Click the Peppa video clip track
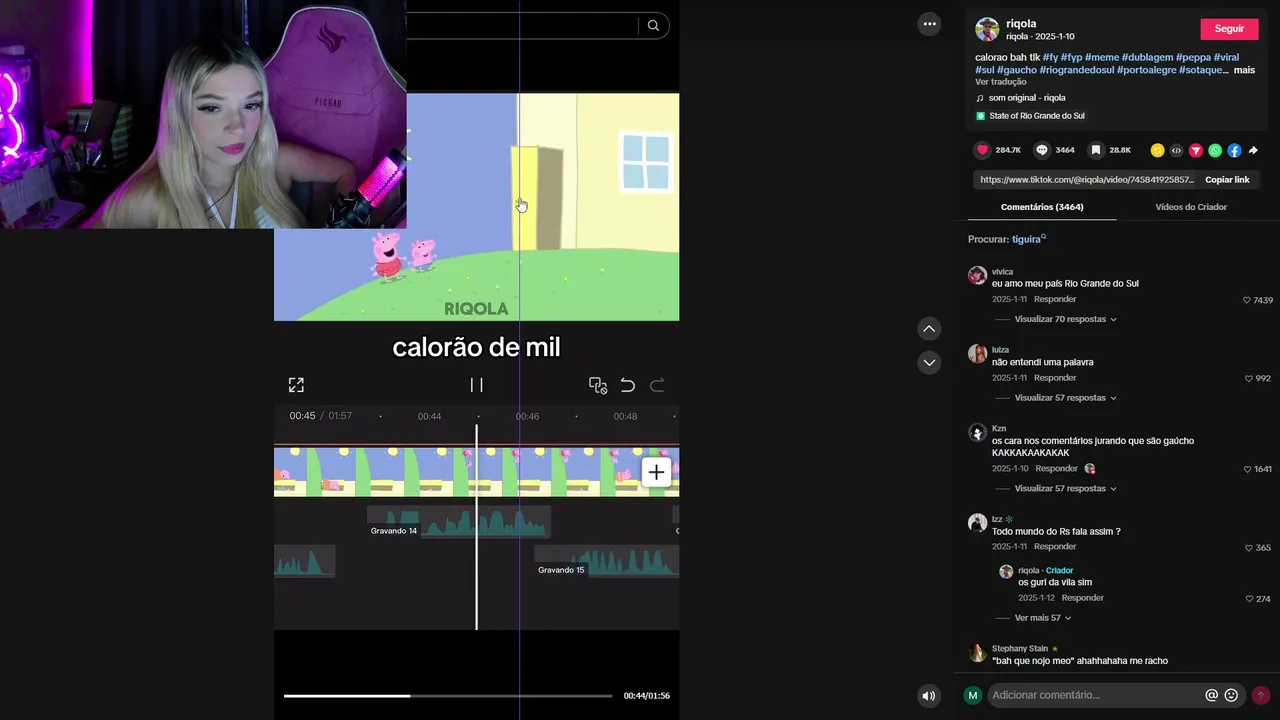 pos(476,472)
